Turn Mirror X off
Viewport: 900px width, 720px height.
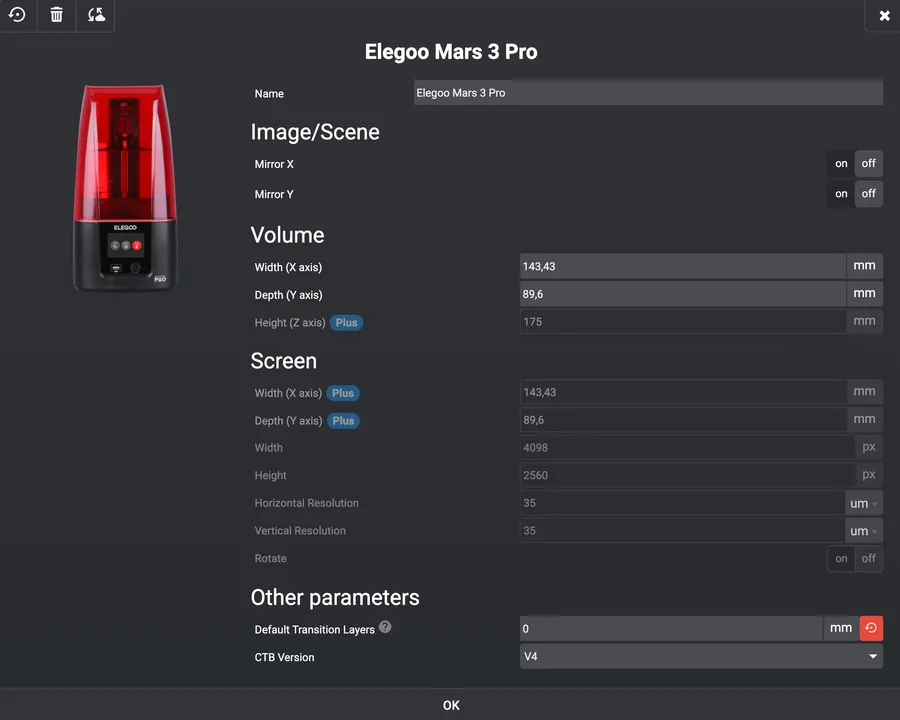click(x=868, y=164)
